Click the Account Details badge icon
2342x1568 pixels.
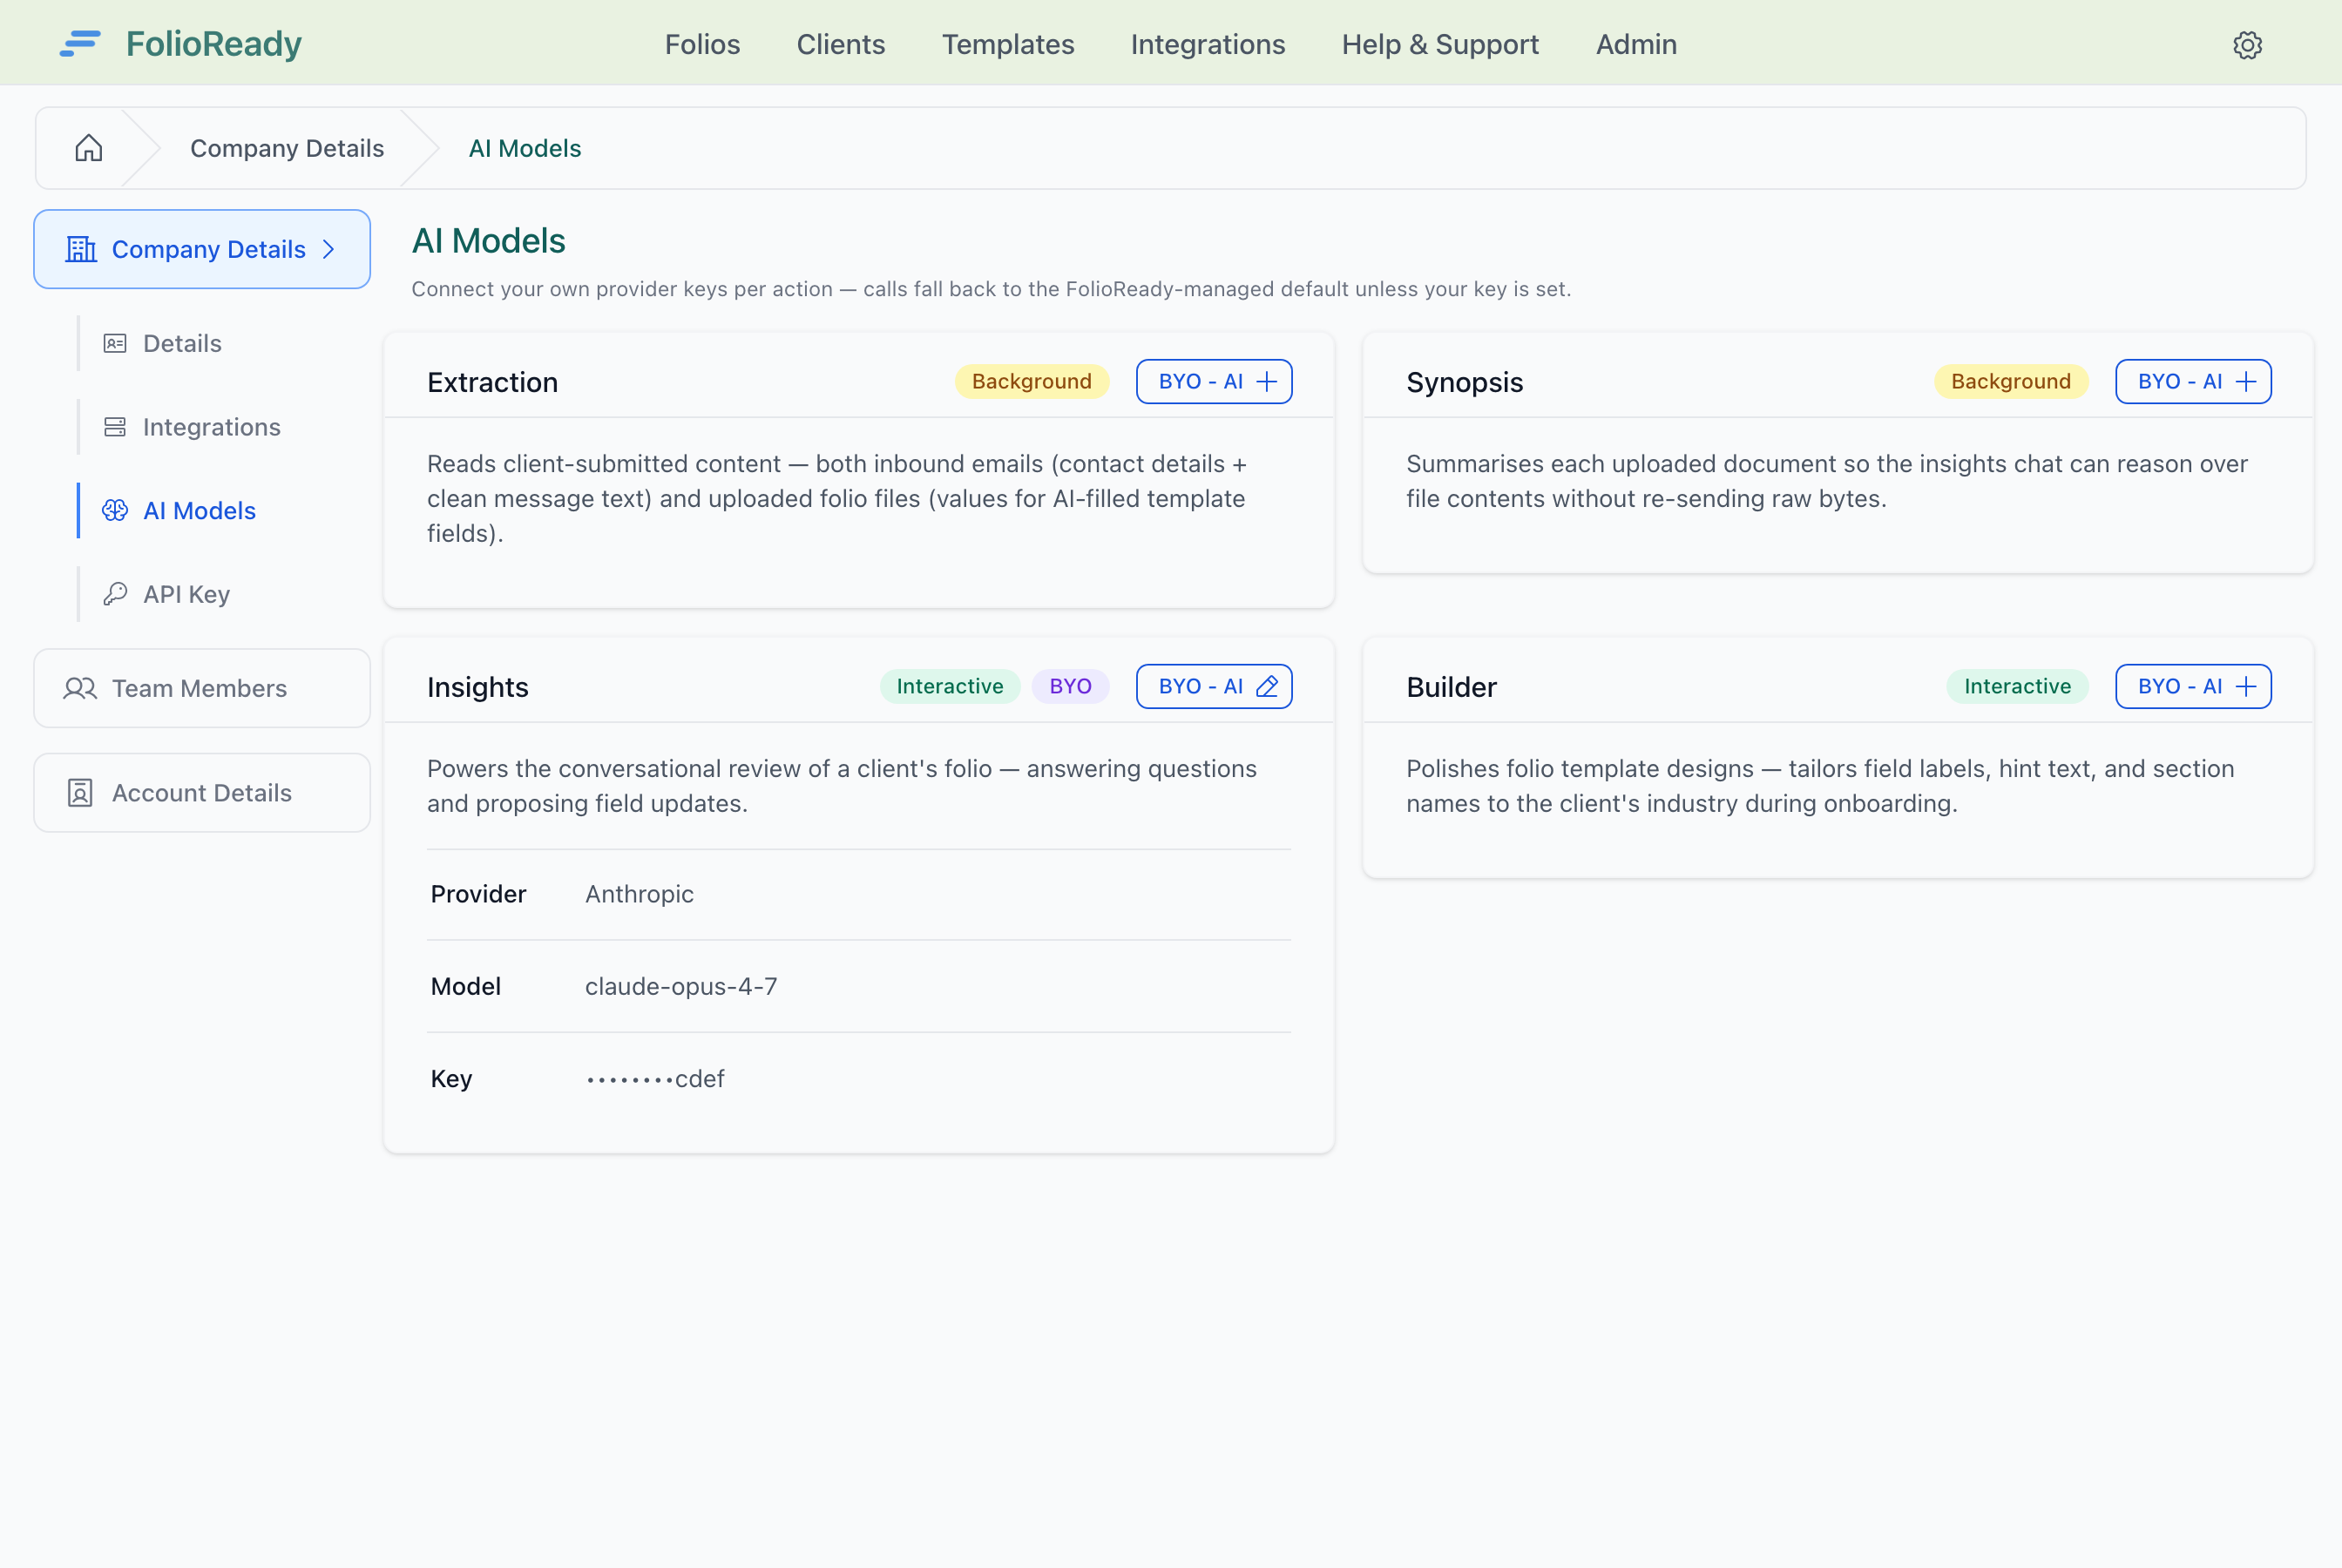pyautogui.click(x=80, y=793)
